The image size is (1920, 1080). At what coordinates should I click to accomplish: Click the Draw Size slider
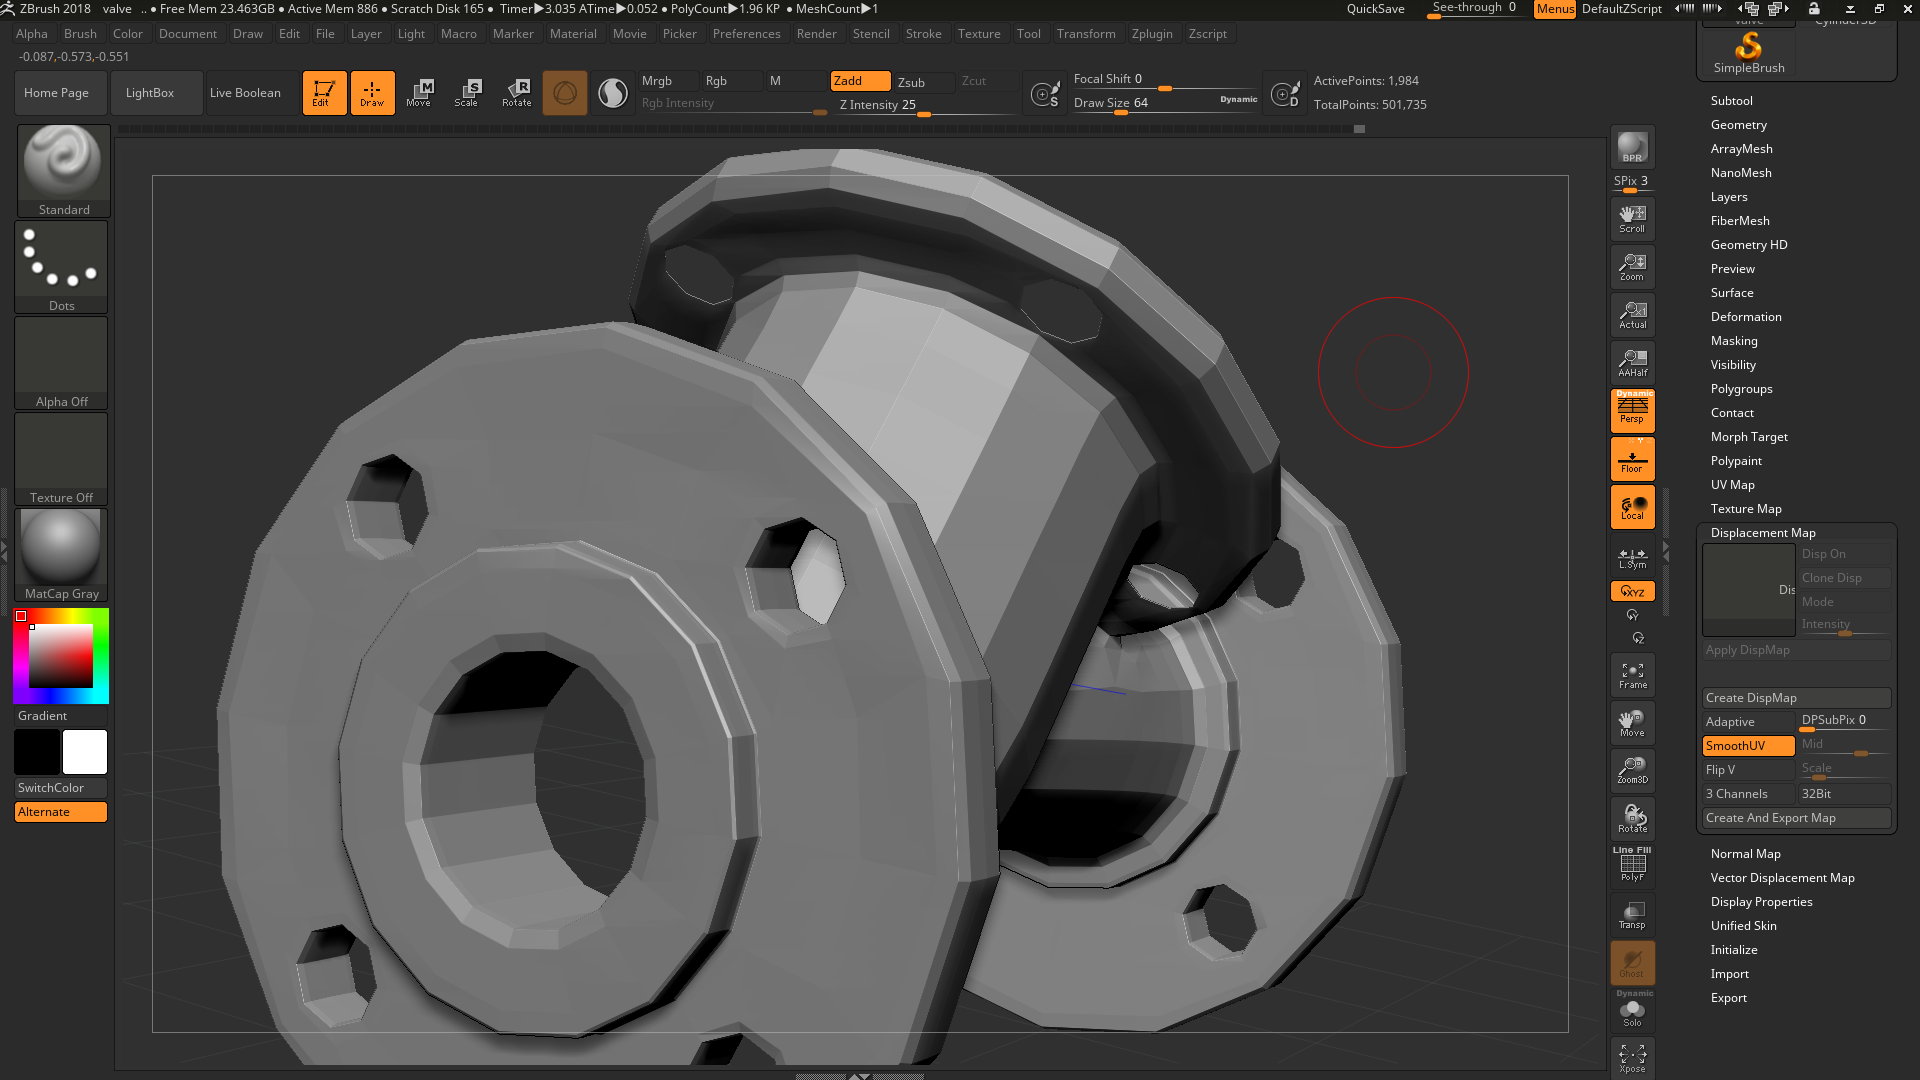pos(1165,103)
